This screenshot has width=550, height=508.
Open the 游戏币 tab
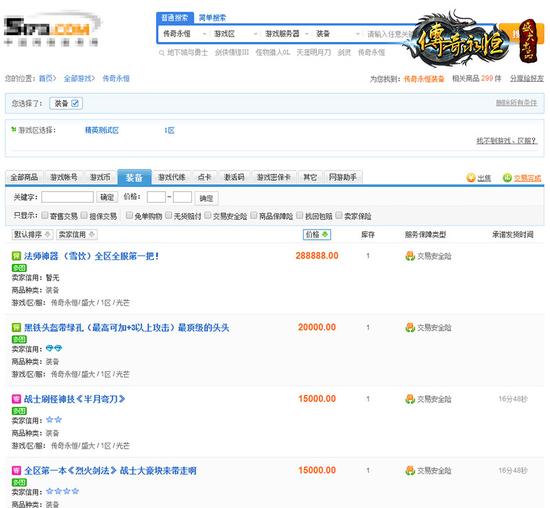[x=100, y=178]
